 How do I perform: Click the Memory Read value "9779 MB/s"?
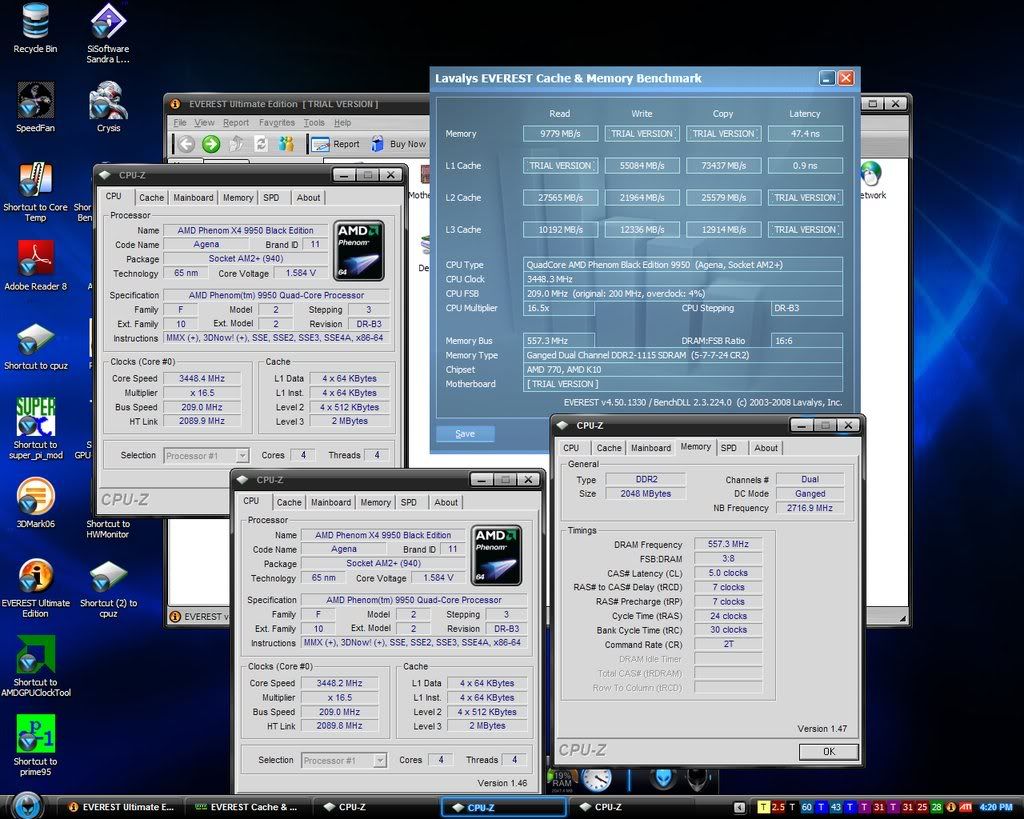[560, 134]
